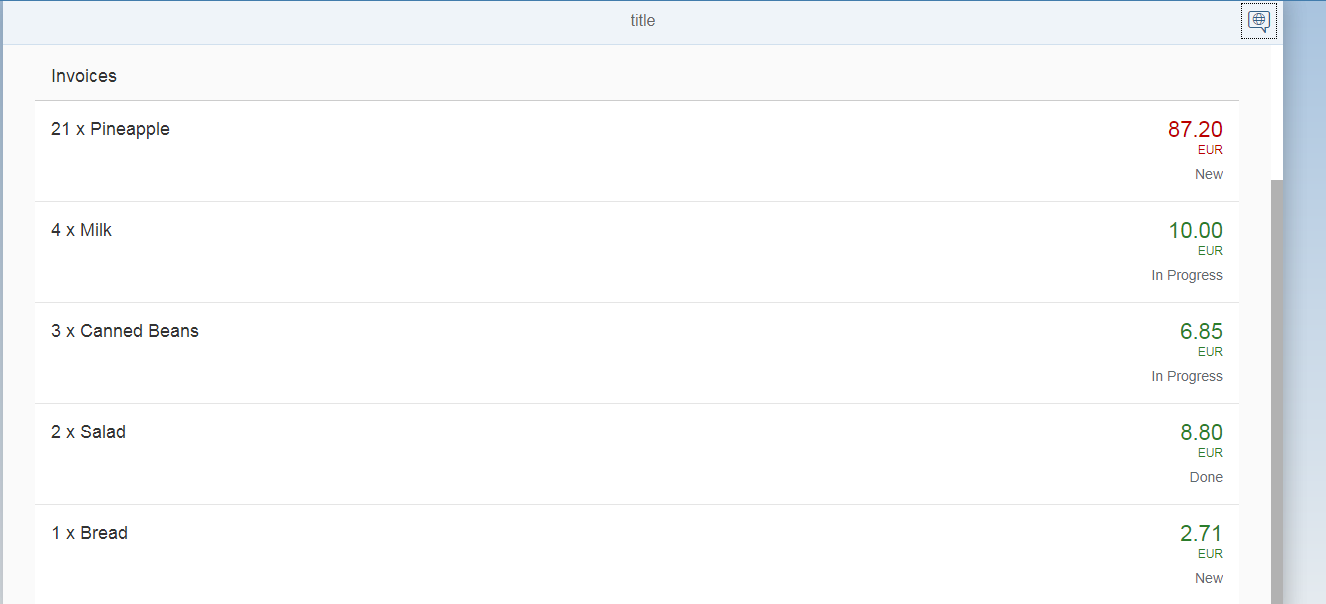Image resolution: width=1326 pixels, height=604 pixels.
Task: Open the 4 x Milk invoice item
Action: tap(81, 230)
